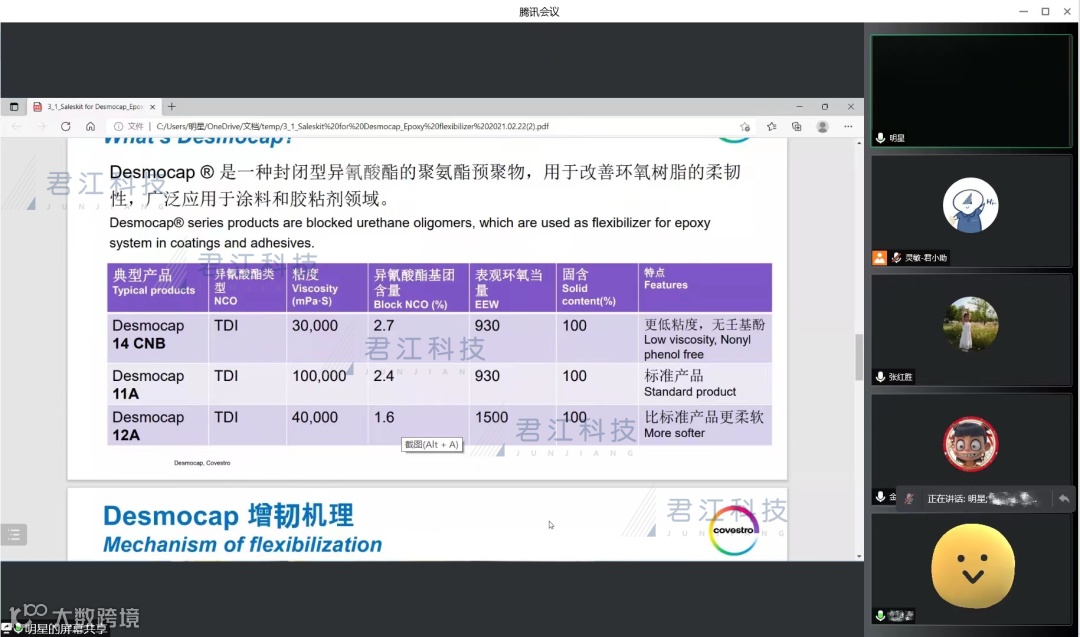
Task: Open the Edge settings and more menu
Action: pos(848,127)
